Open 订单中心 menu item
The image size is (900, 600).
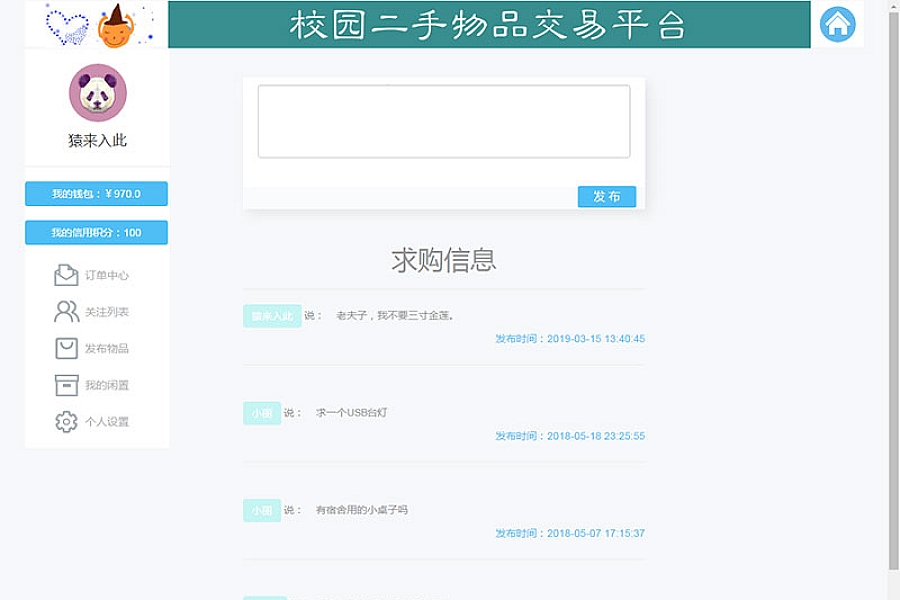107,275
